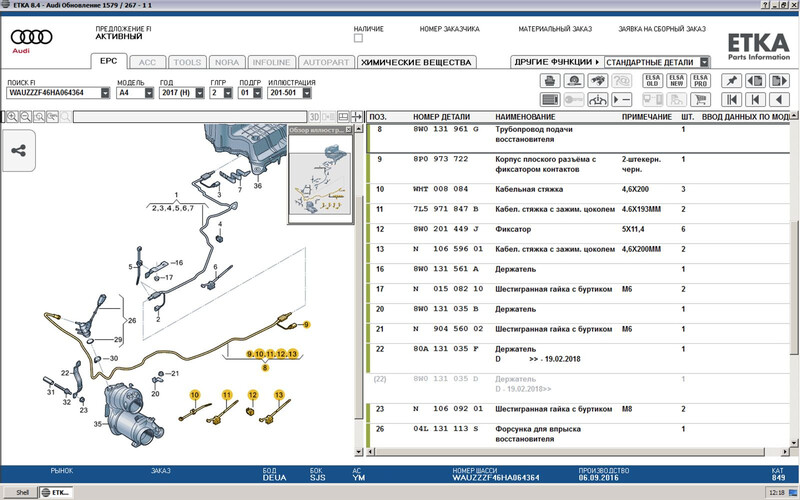Click the list panel icon below the printer
Image resolution: width=800 pixels, height=500 pixels.
pyautogui.click(x=550, y=99)
